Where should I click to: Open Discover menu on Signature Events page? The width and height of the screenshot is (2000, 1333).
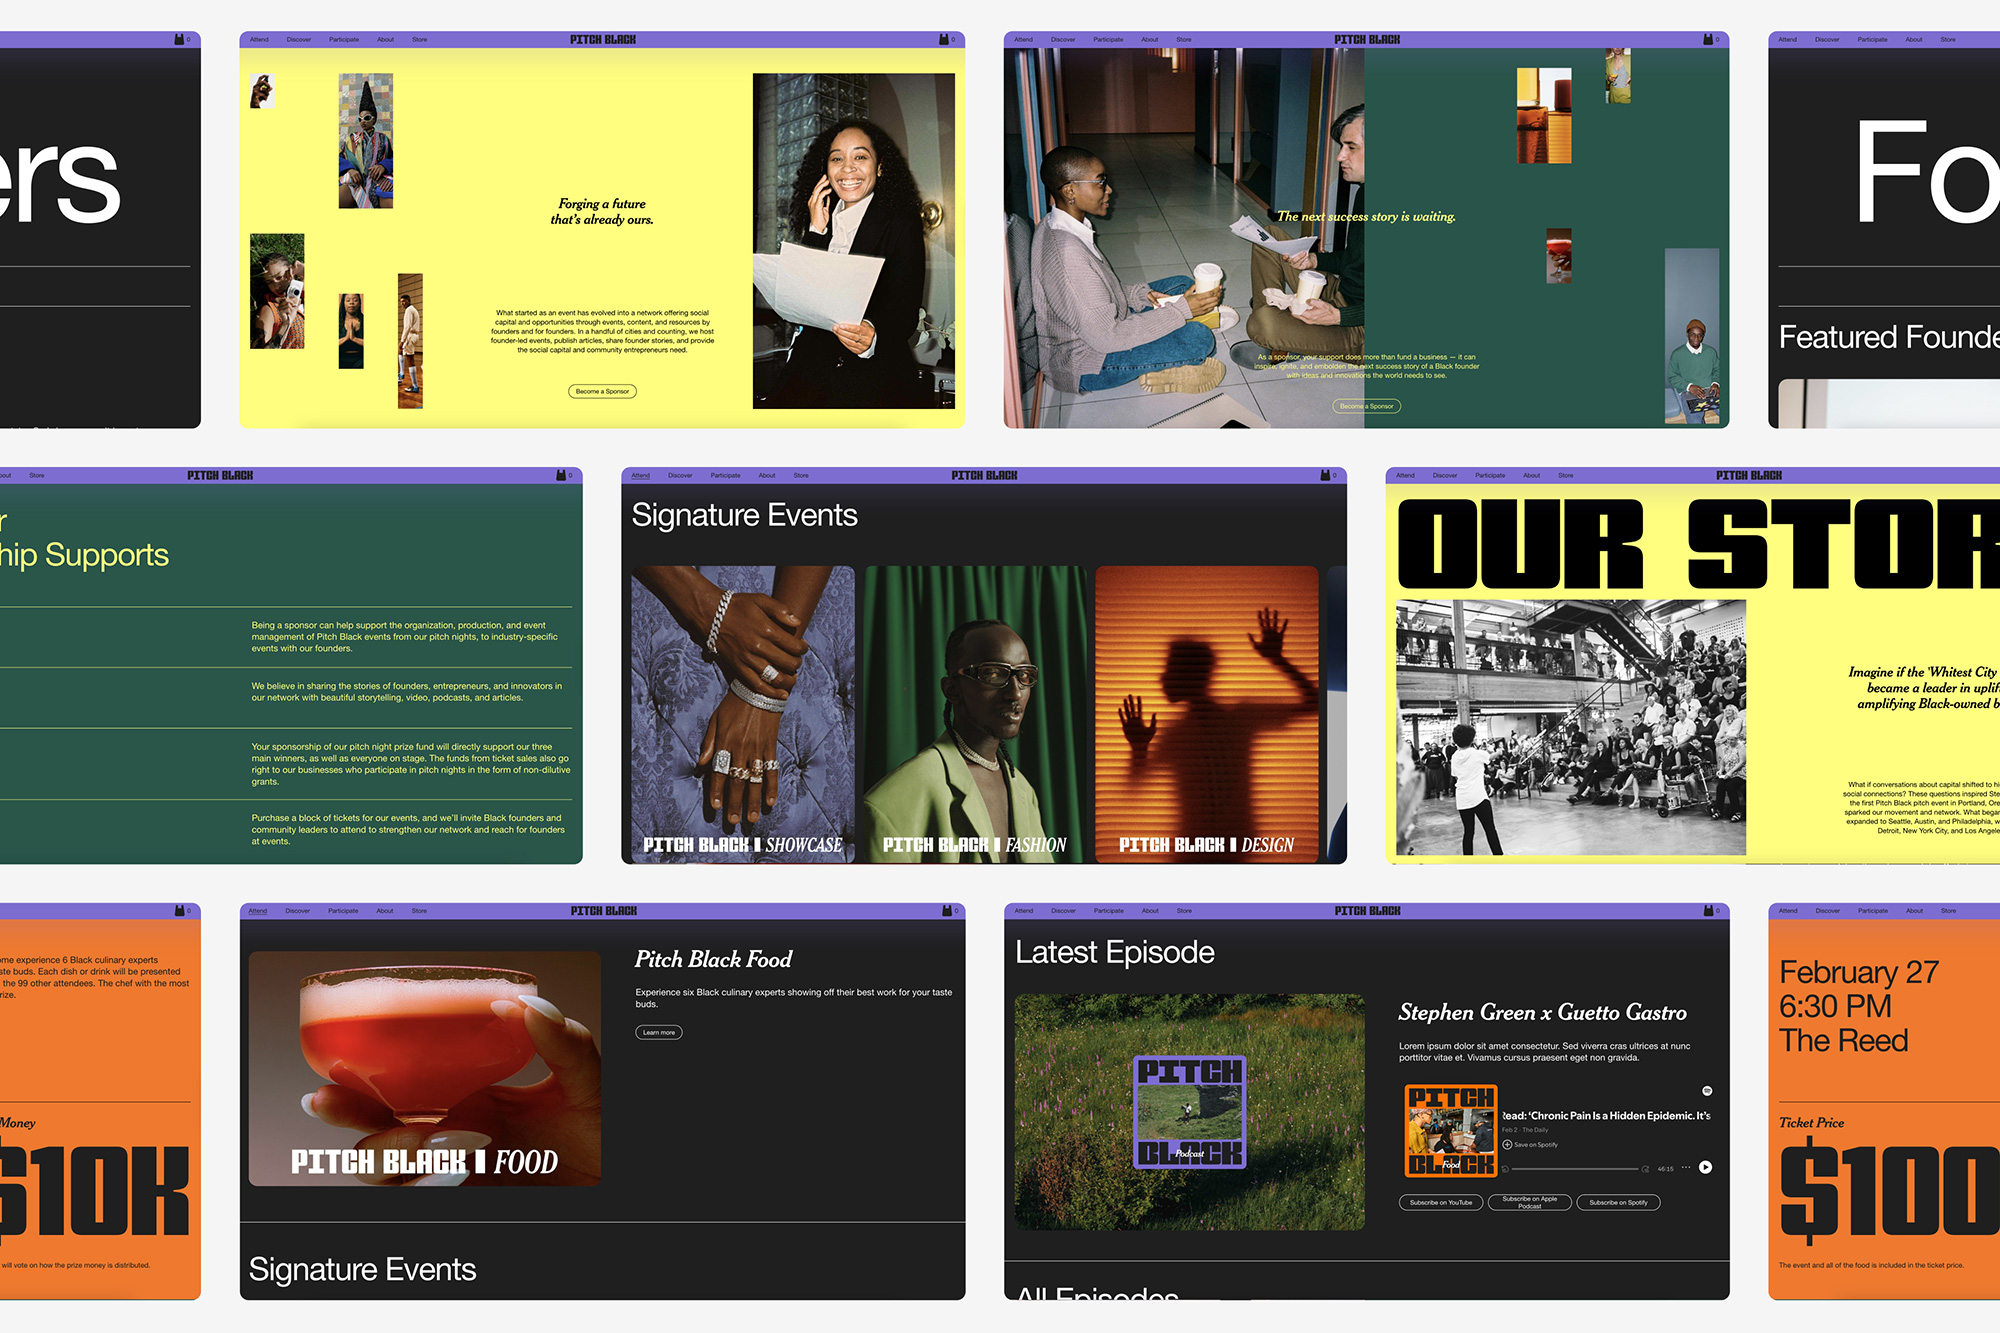[680, 476]
